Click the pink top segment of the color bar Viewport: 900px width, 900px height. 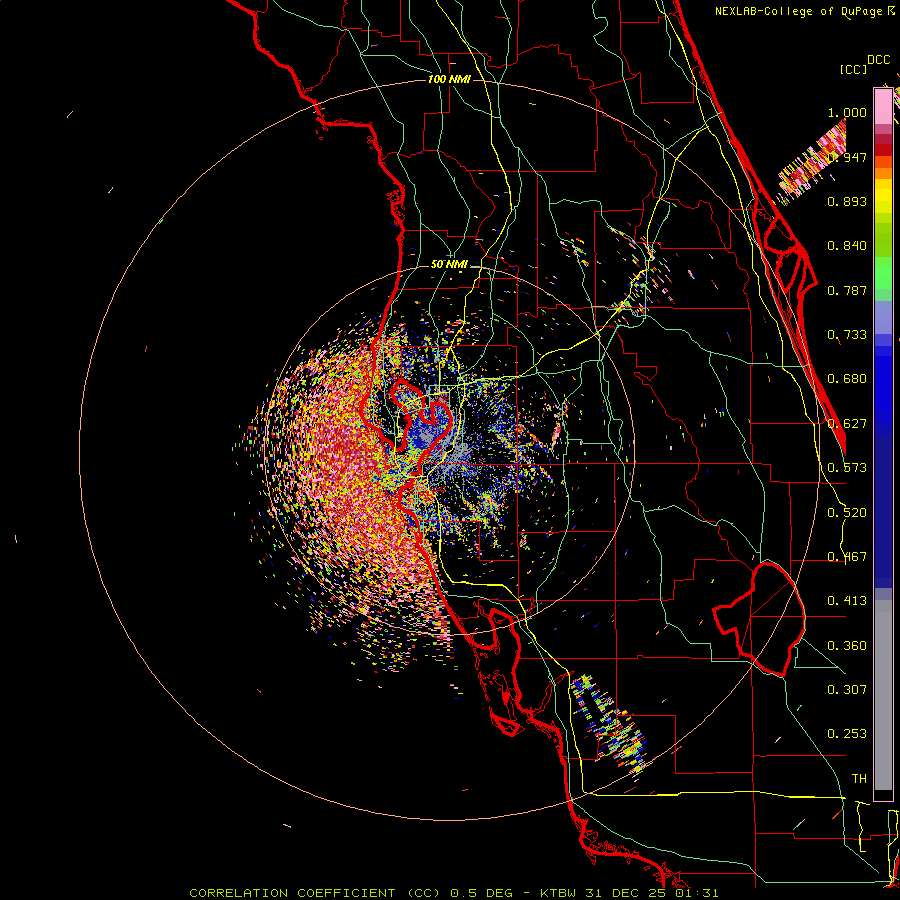pyautogui.click(x=883, y=106)
